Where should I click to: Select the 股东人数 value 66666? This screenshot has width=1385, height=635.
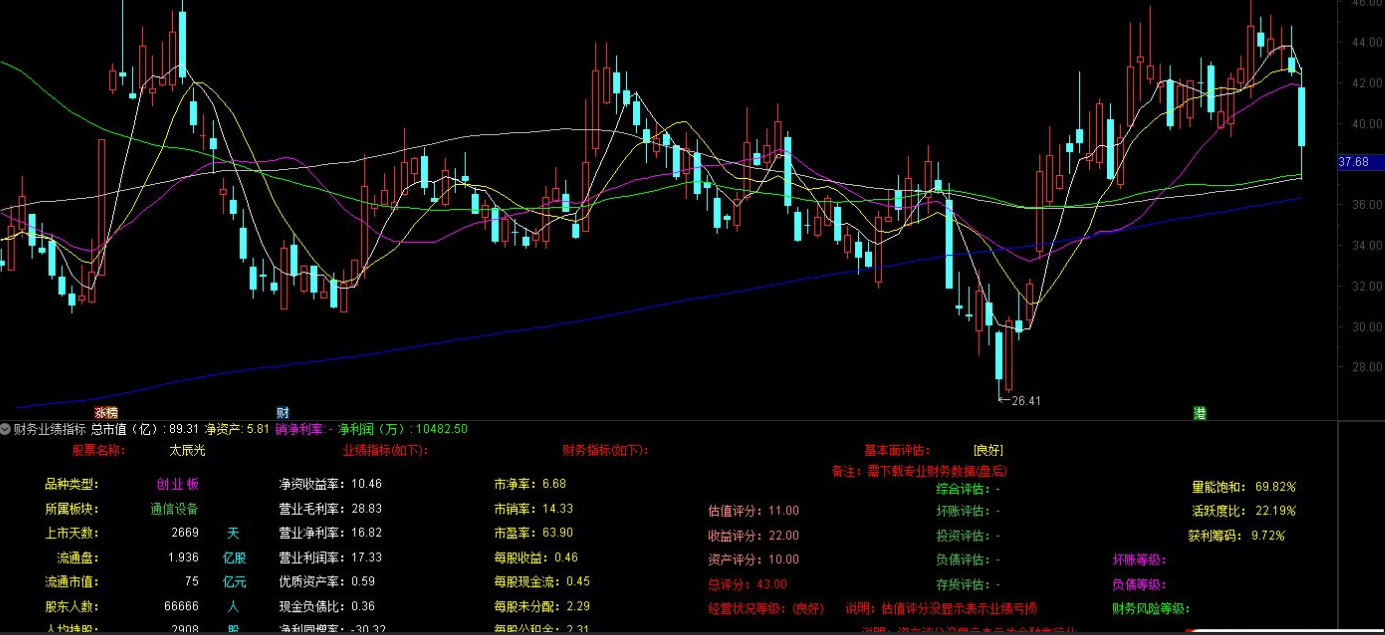pyautogui.click(x=181, y=606)
